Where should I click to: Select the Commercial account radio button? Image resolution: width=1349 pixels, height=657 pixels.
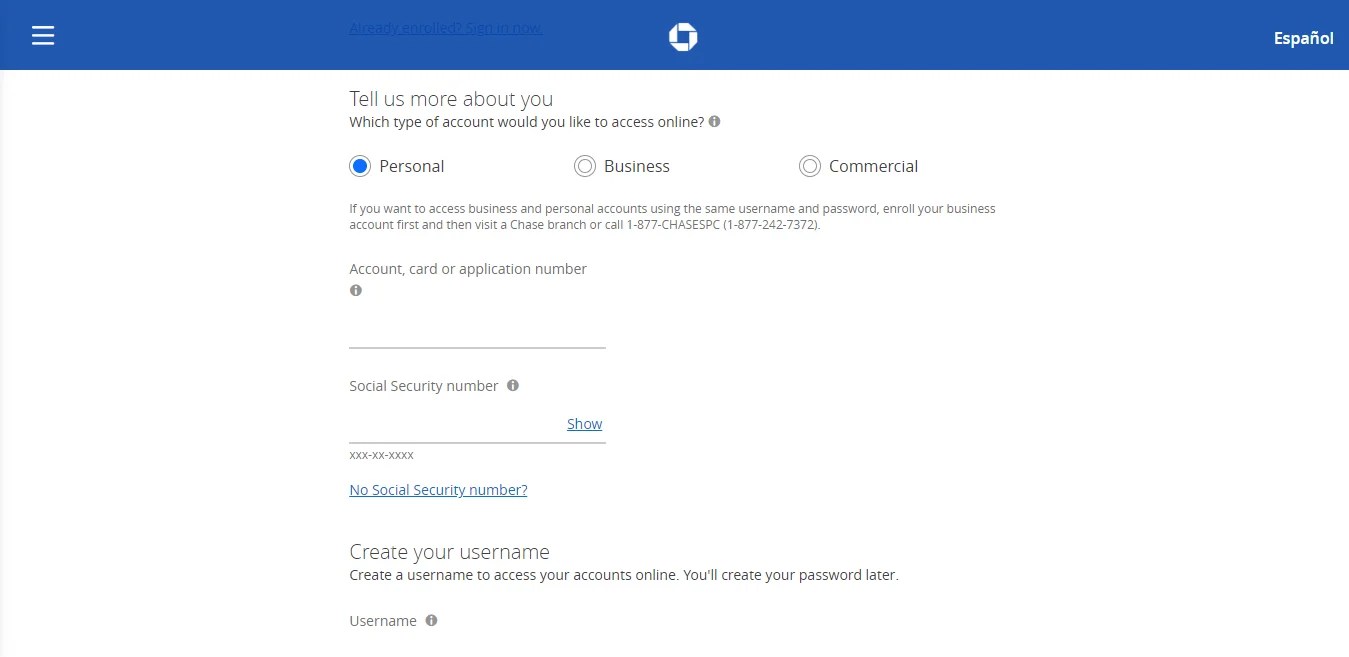[810, 166]
